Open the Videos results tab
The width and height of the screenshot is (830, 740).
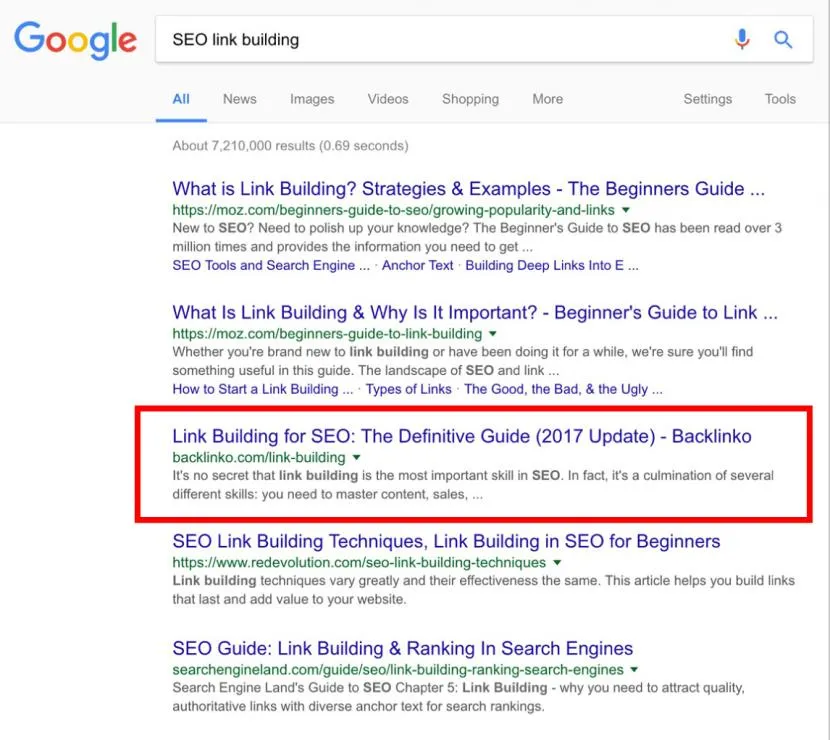[388, 99]
